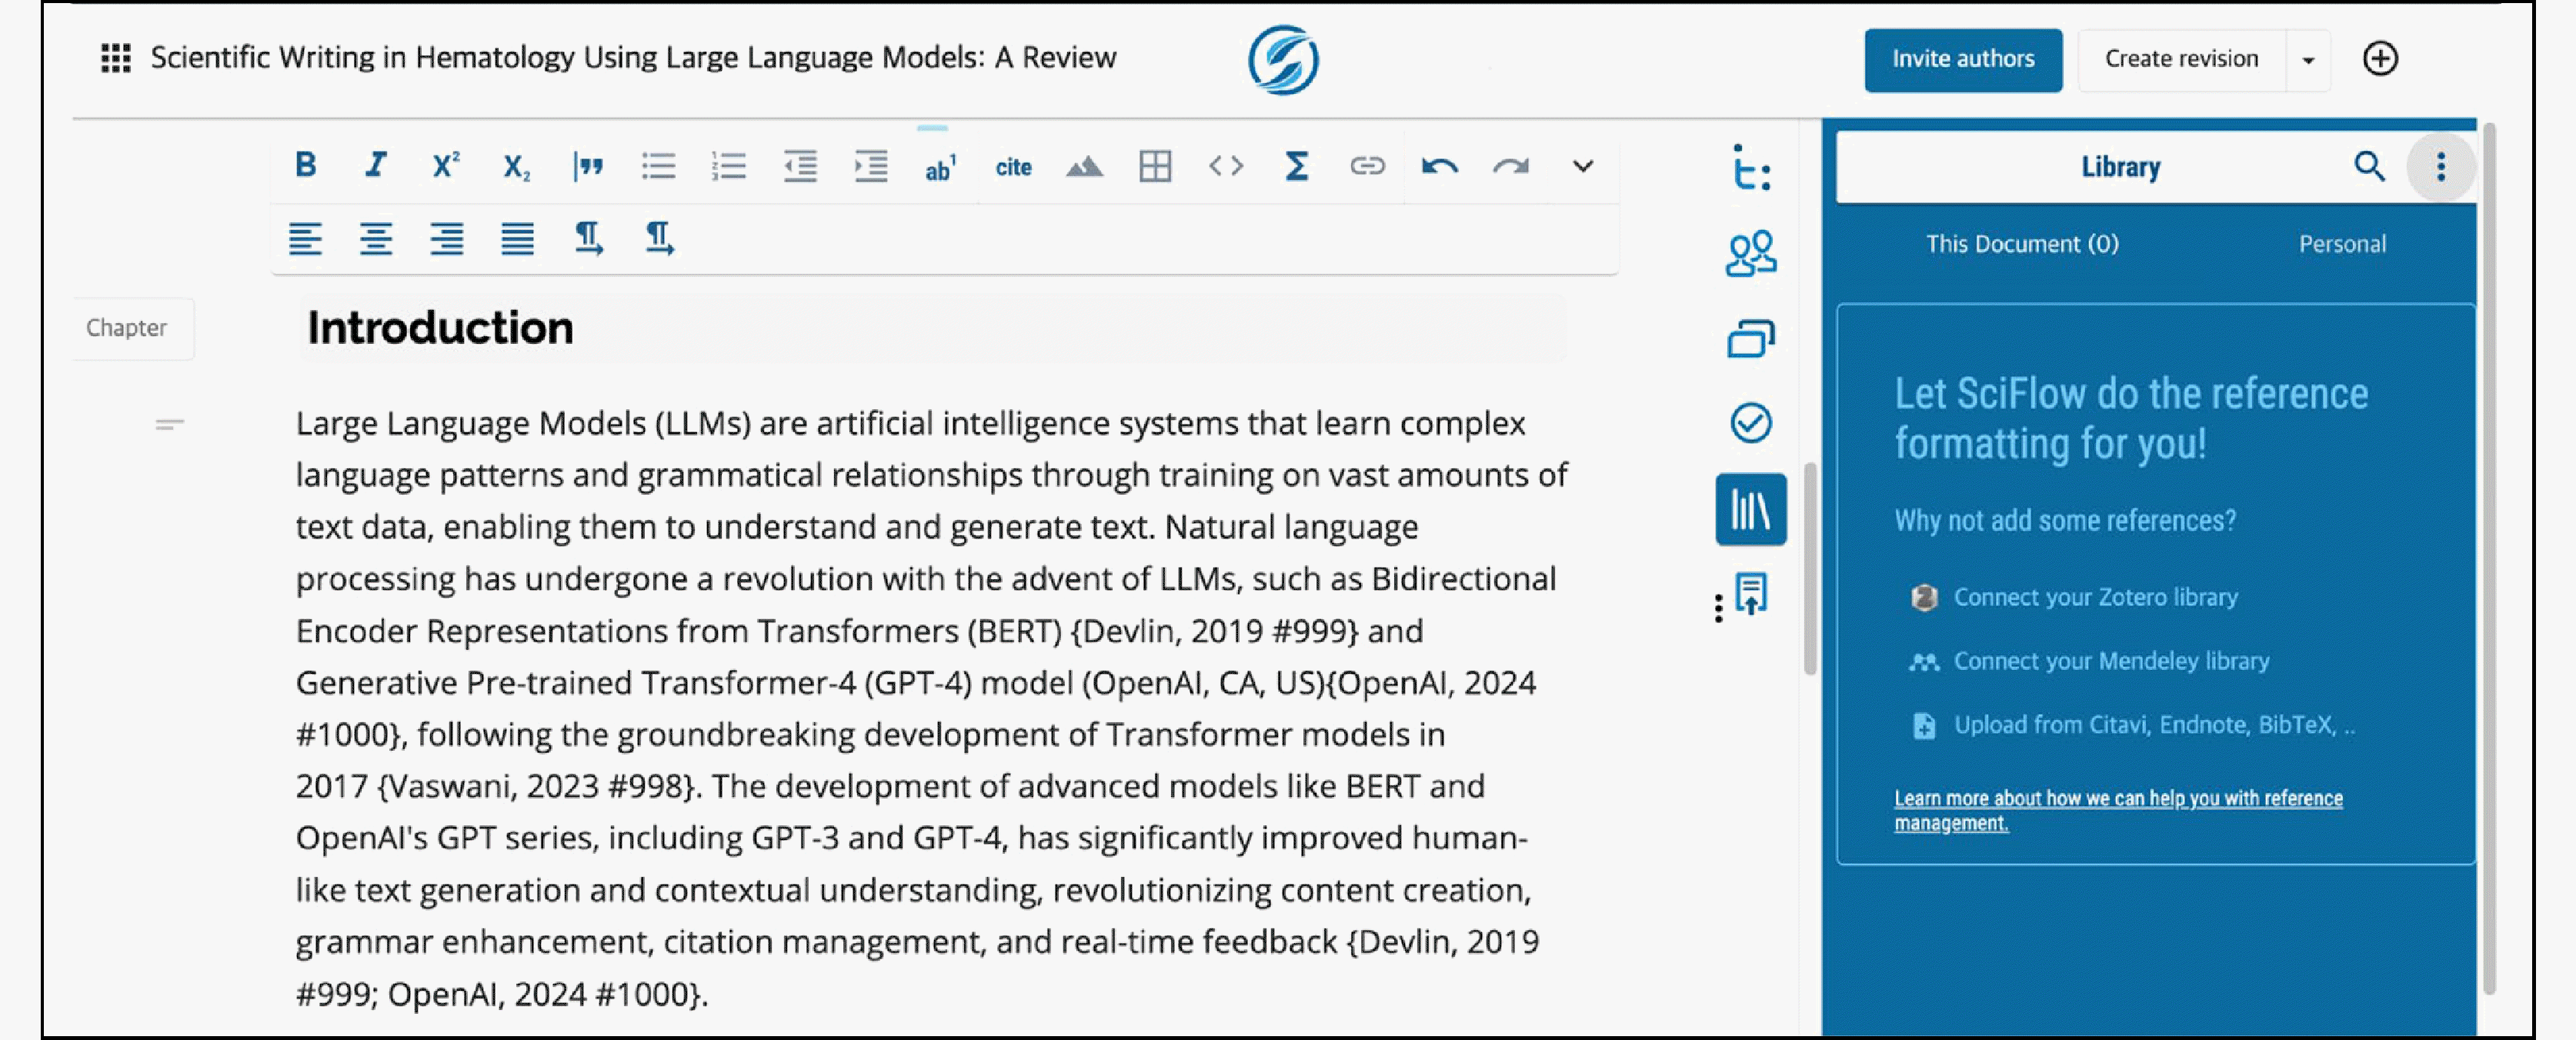The width and height of the screenshot is (2576, 1040).
Task: Open Create revision dropdown arrow
Action: (2308, 60)
